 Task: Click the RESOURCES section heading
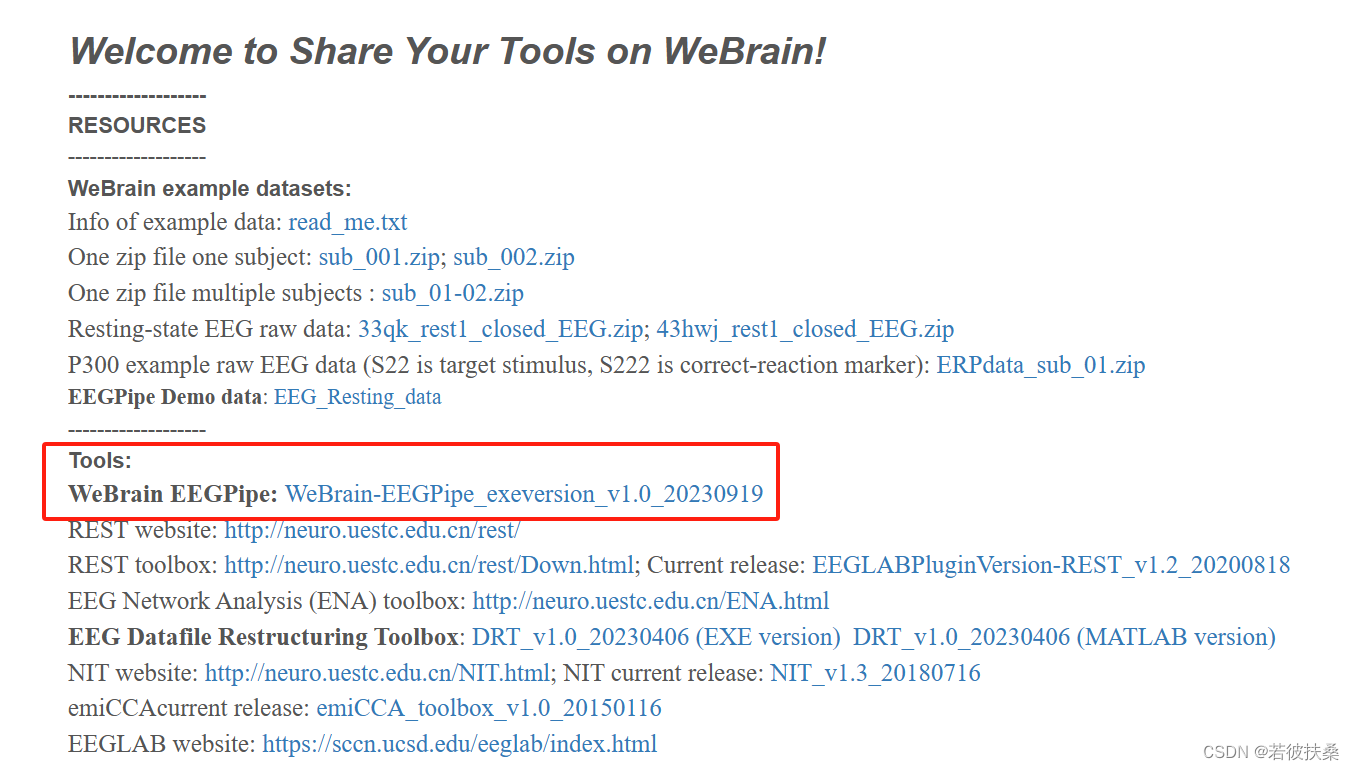[137, 126]
